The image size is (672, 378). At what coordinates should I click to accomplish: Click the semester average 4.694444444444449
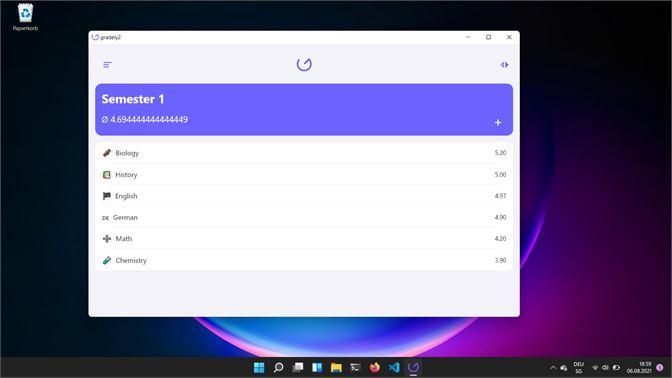(145, 120)
